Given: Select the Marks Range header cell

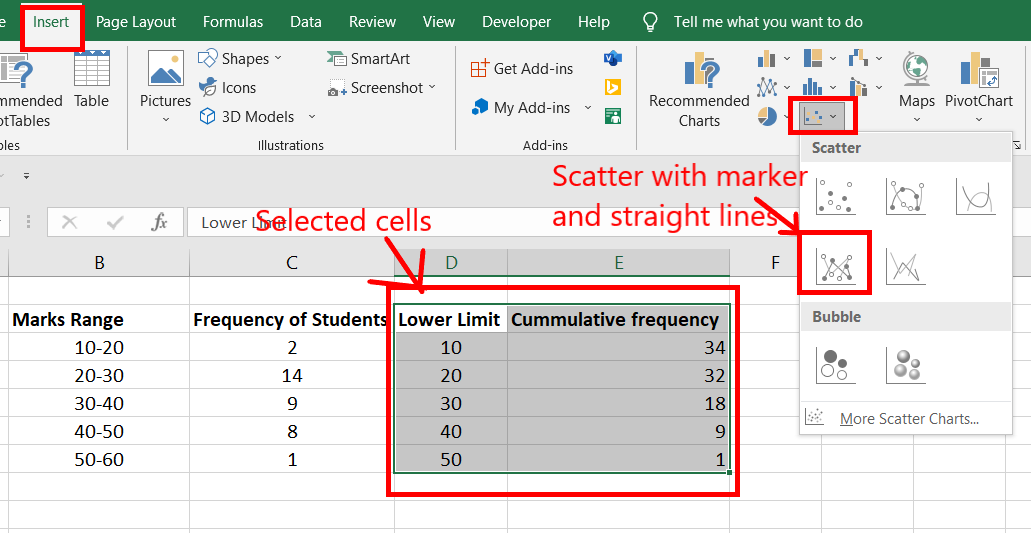Looking at the screenshot, I should click(x=99, y=319).
